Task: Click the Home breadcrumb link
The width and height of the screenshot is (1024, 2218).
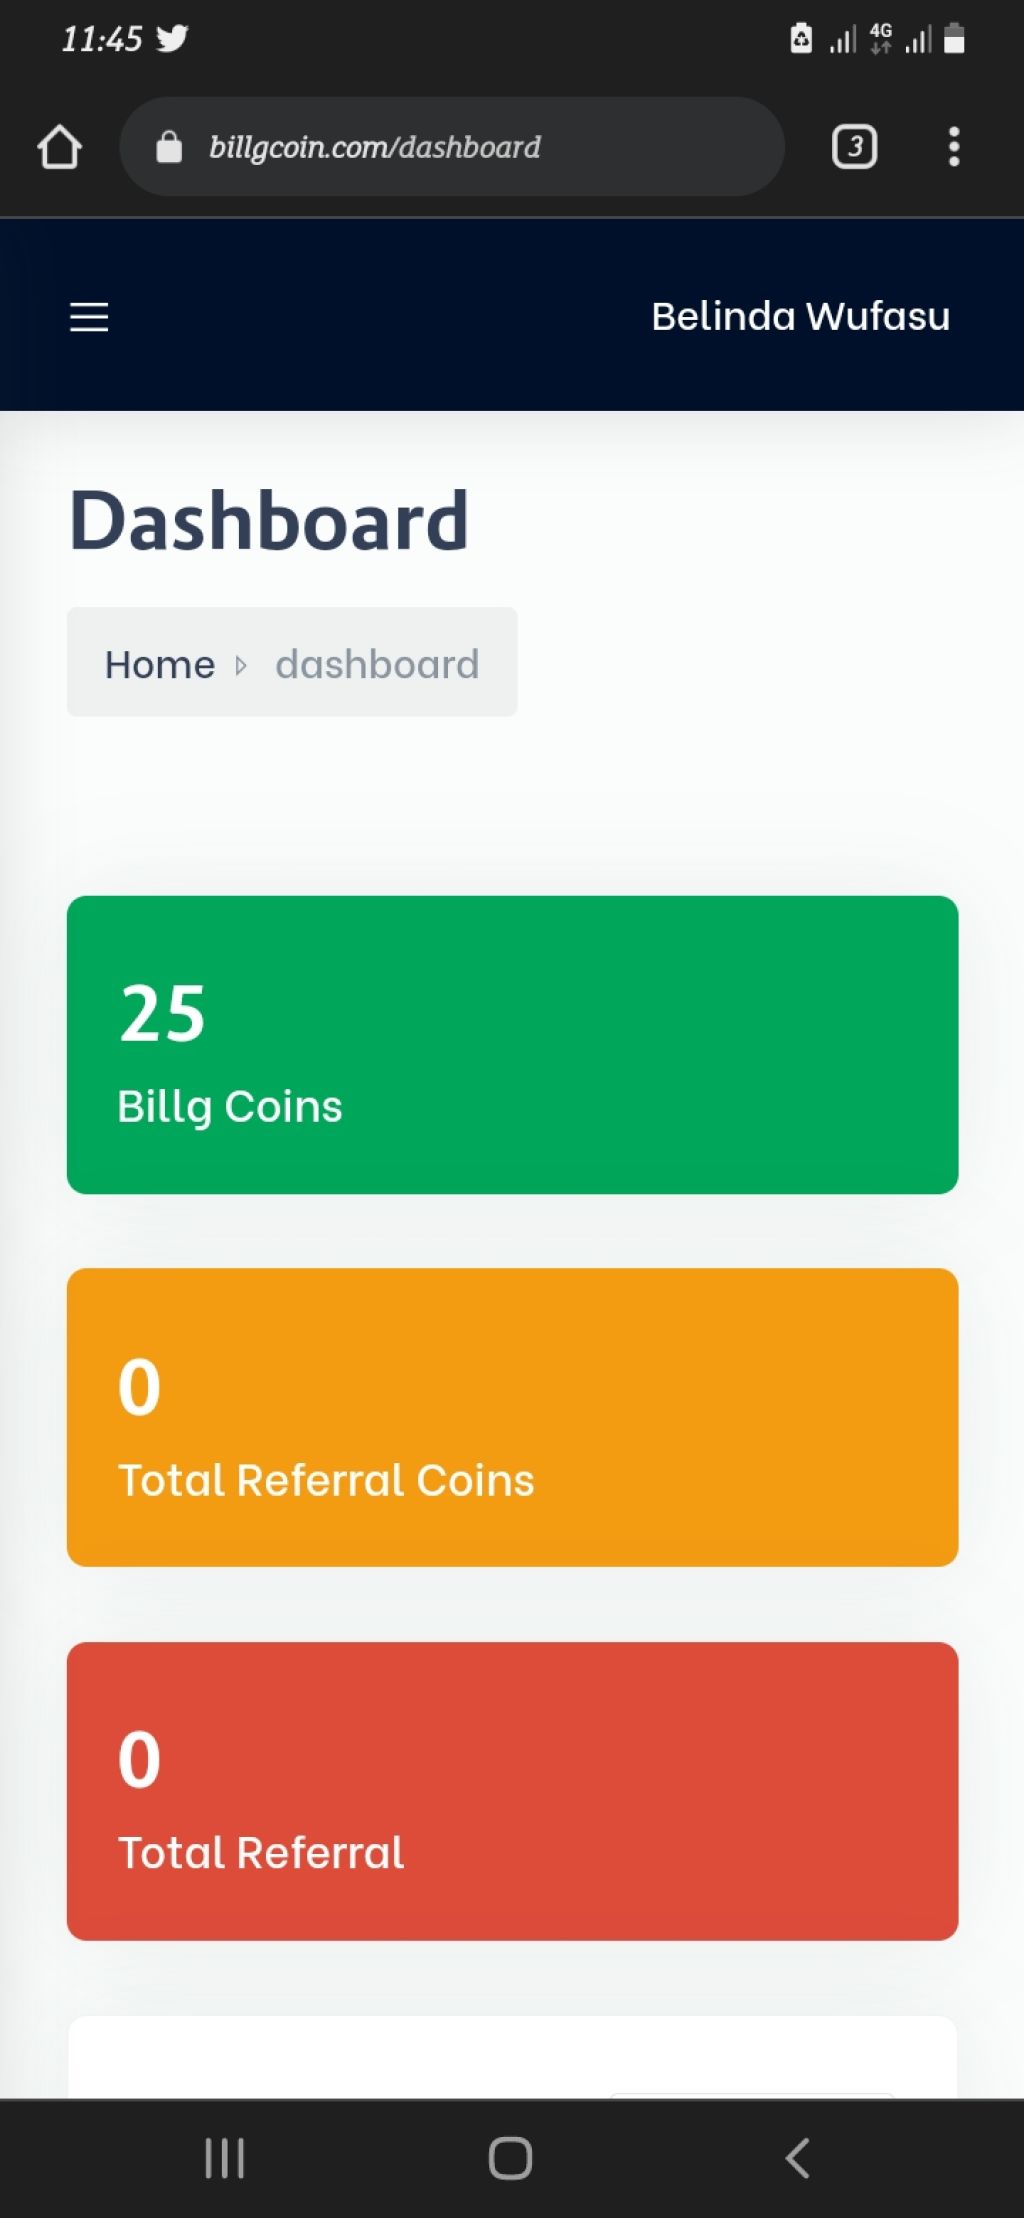Action: [x=160, y=664]
